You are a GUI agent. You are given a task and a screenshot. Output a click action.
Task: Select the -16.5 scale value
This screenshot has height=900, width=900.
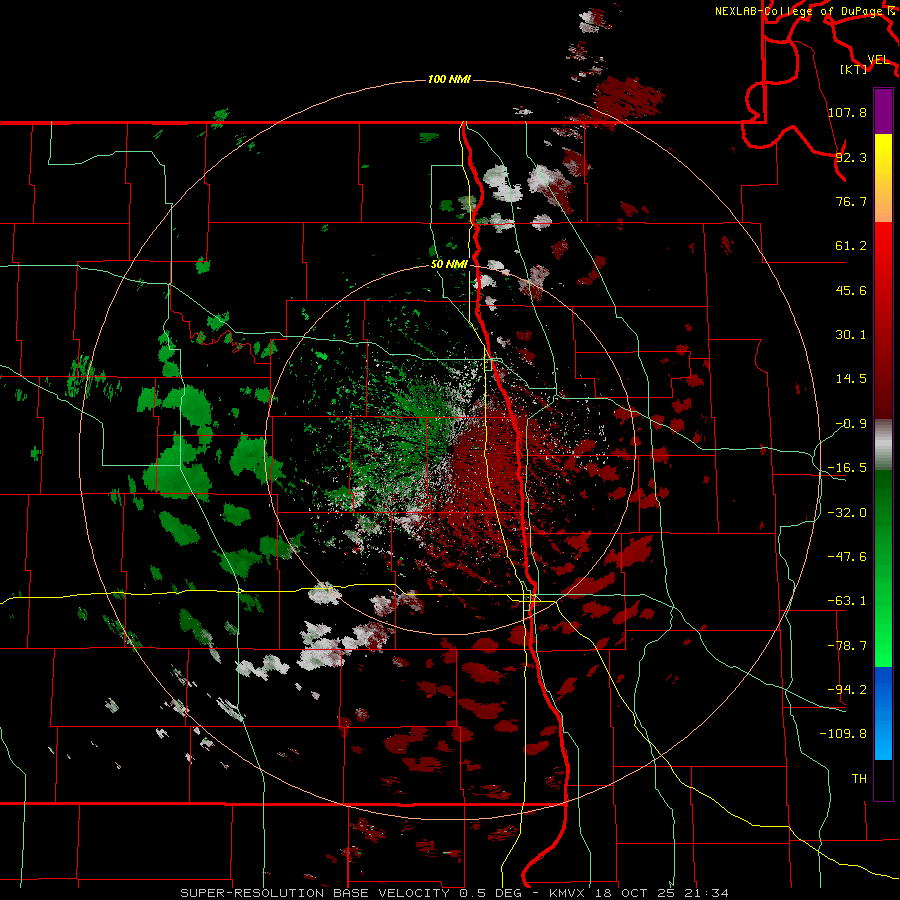[x=847, y=468]
